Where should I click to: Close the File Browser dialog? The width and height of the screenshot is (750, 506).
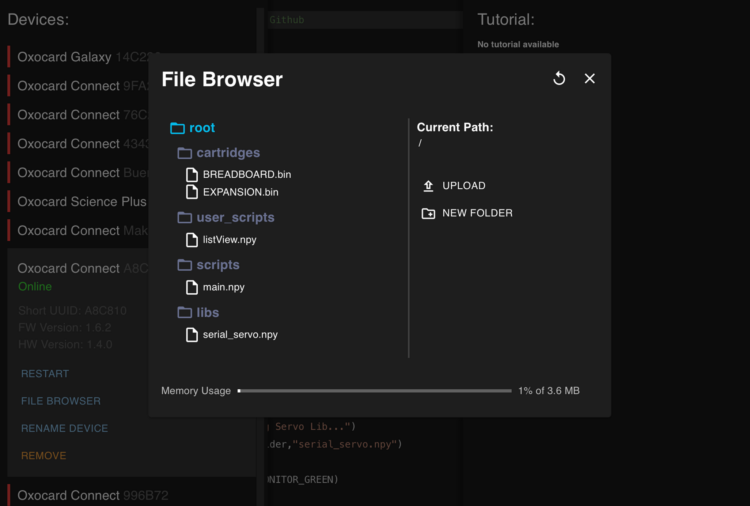[590, 79]
